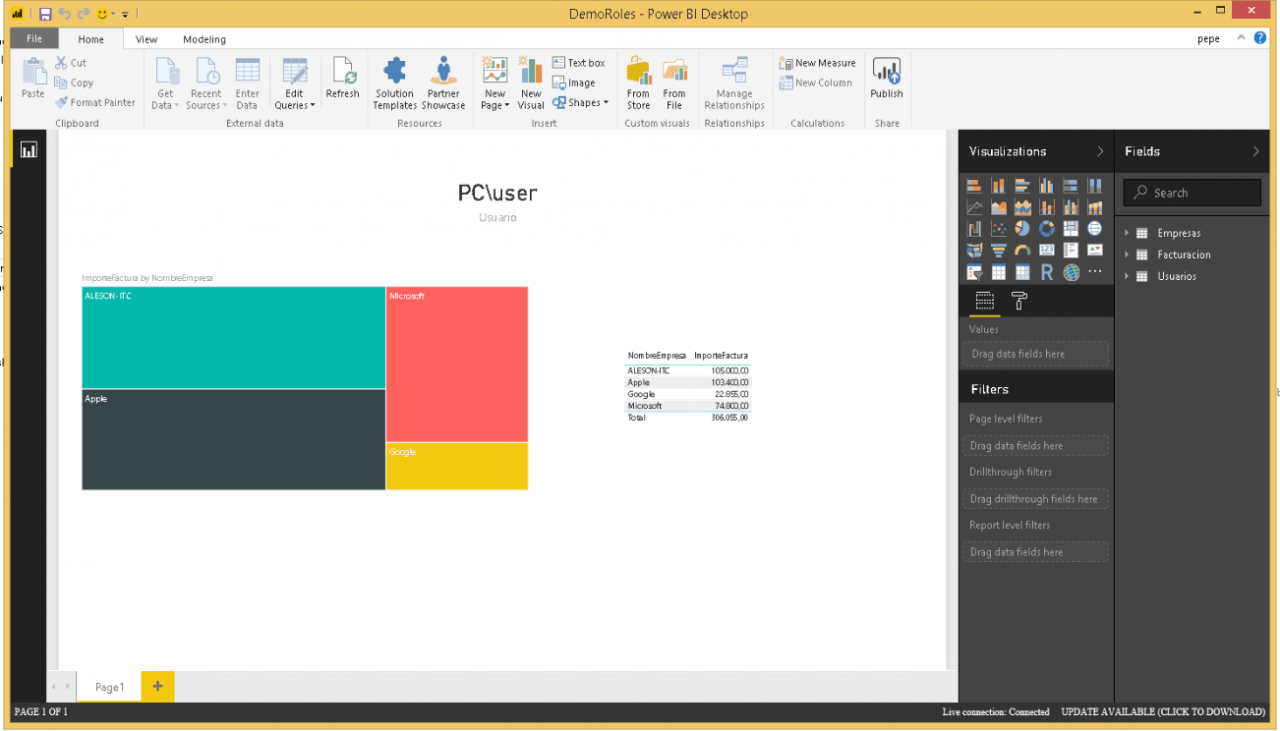This screenshot has height=731, width=1280.
Task: Select the map visualization icon
Action: 1095,228
